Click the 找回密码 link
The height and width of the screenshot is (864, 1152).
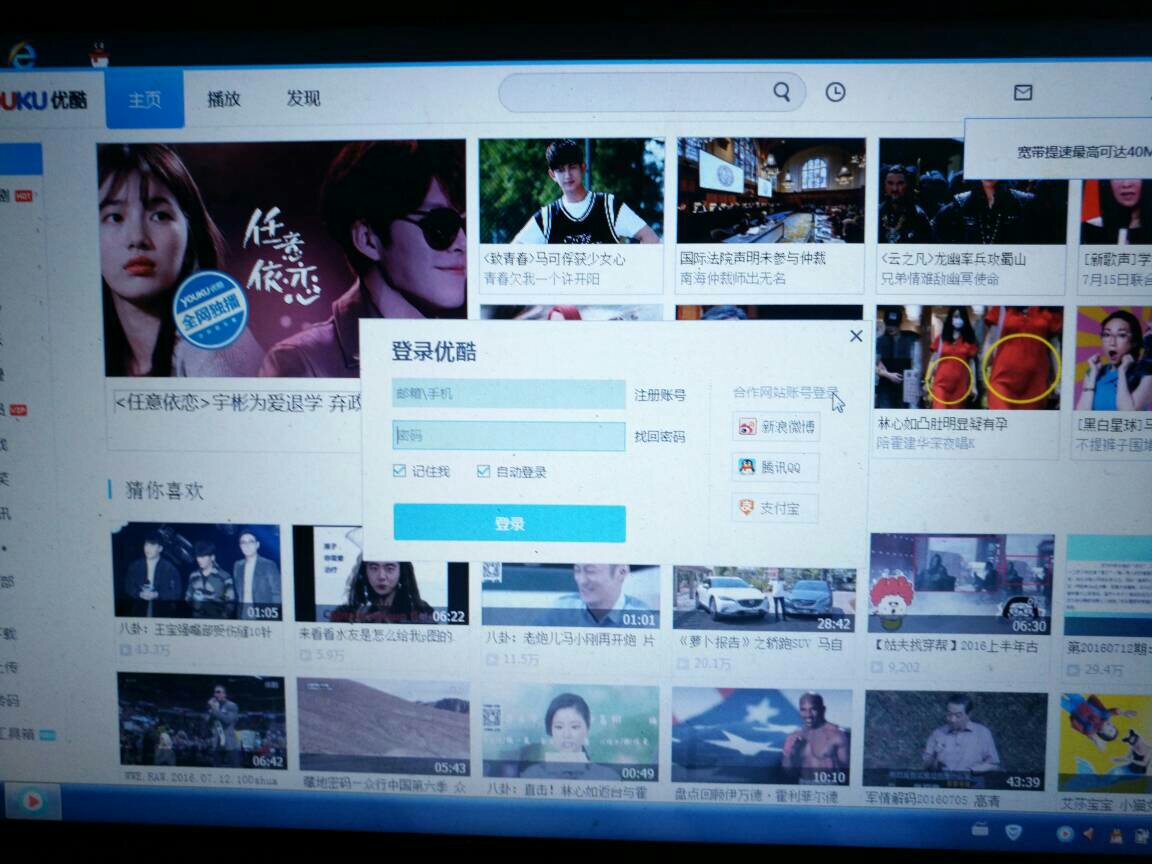pos(660,436)
